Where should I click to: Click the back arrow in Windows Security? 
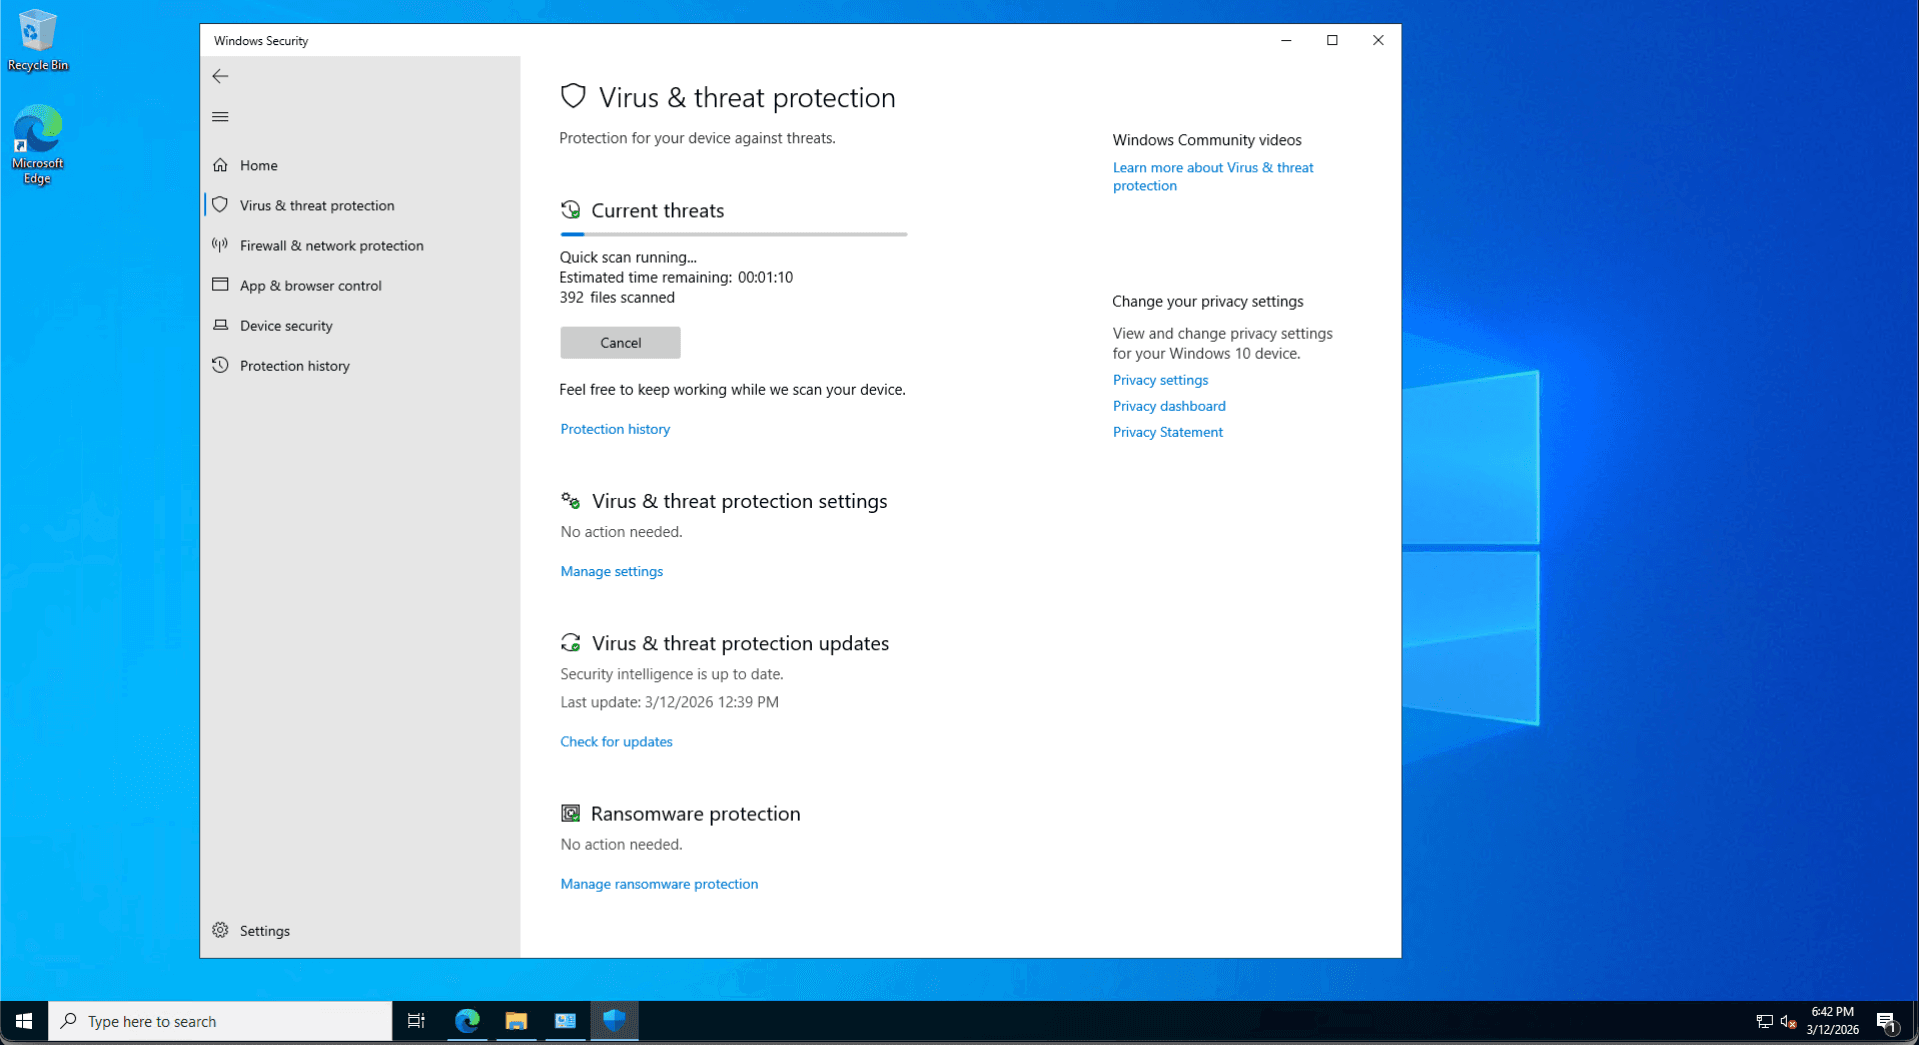point(220,76)
